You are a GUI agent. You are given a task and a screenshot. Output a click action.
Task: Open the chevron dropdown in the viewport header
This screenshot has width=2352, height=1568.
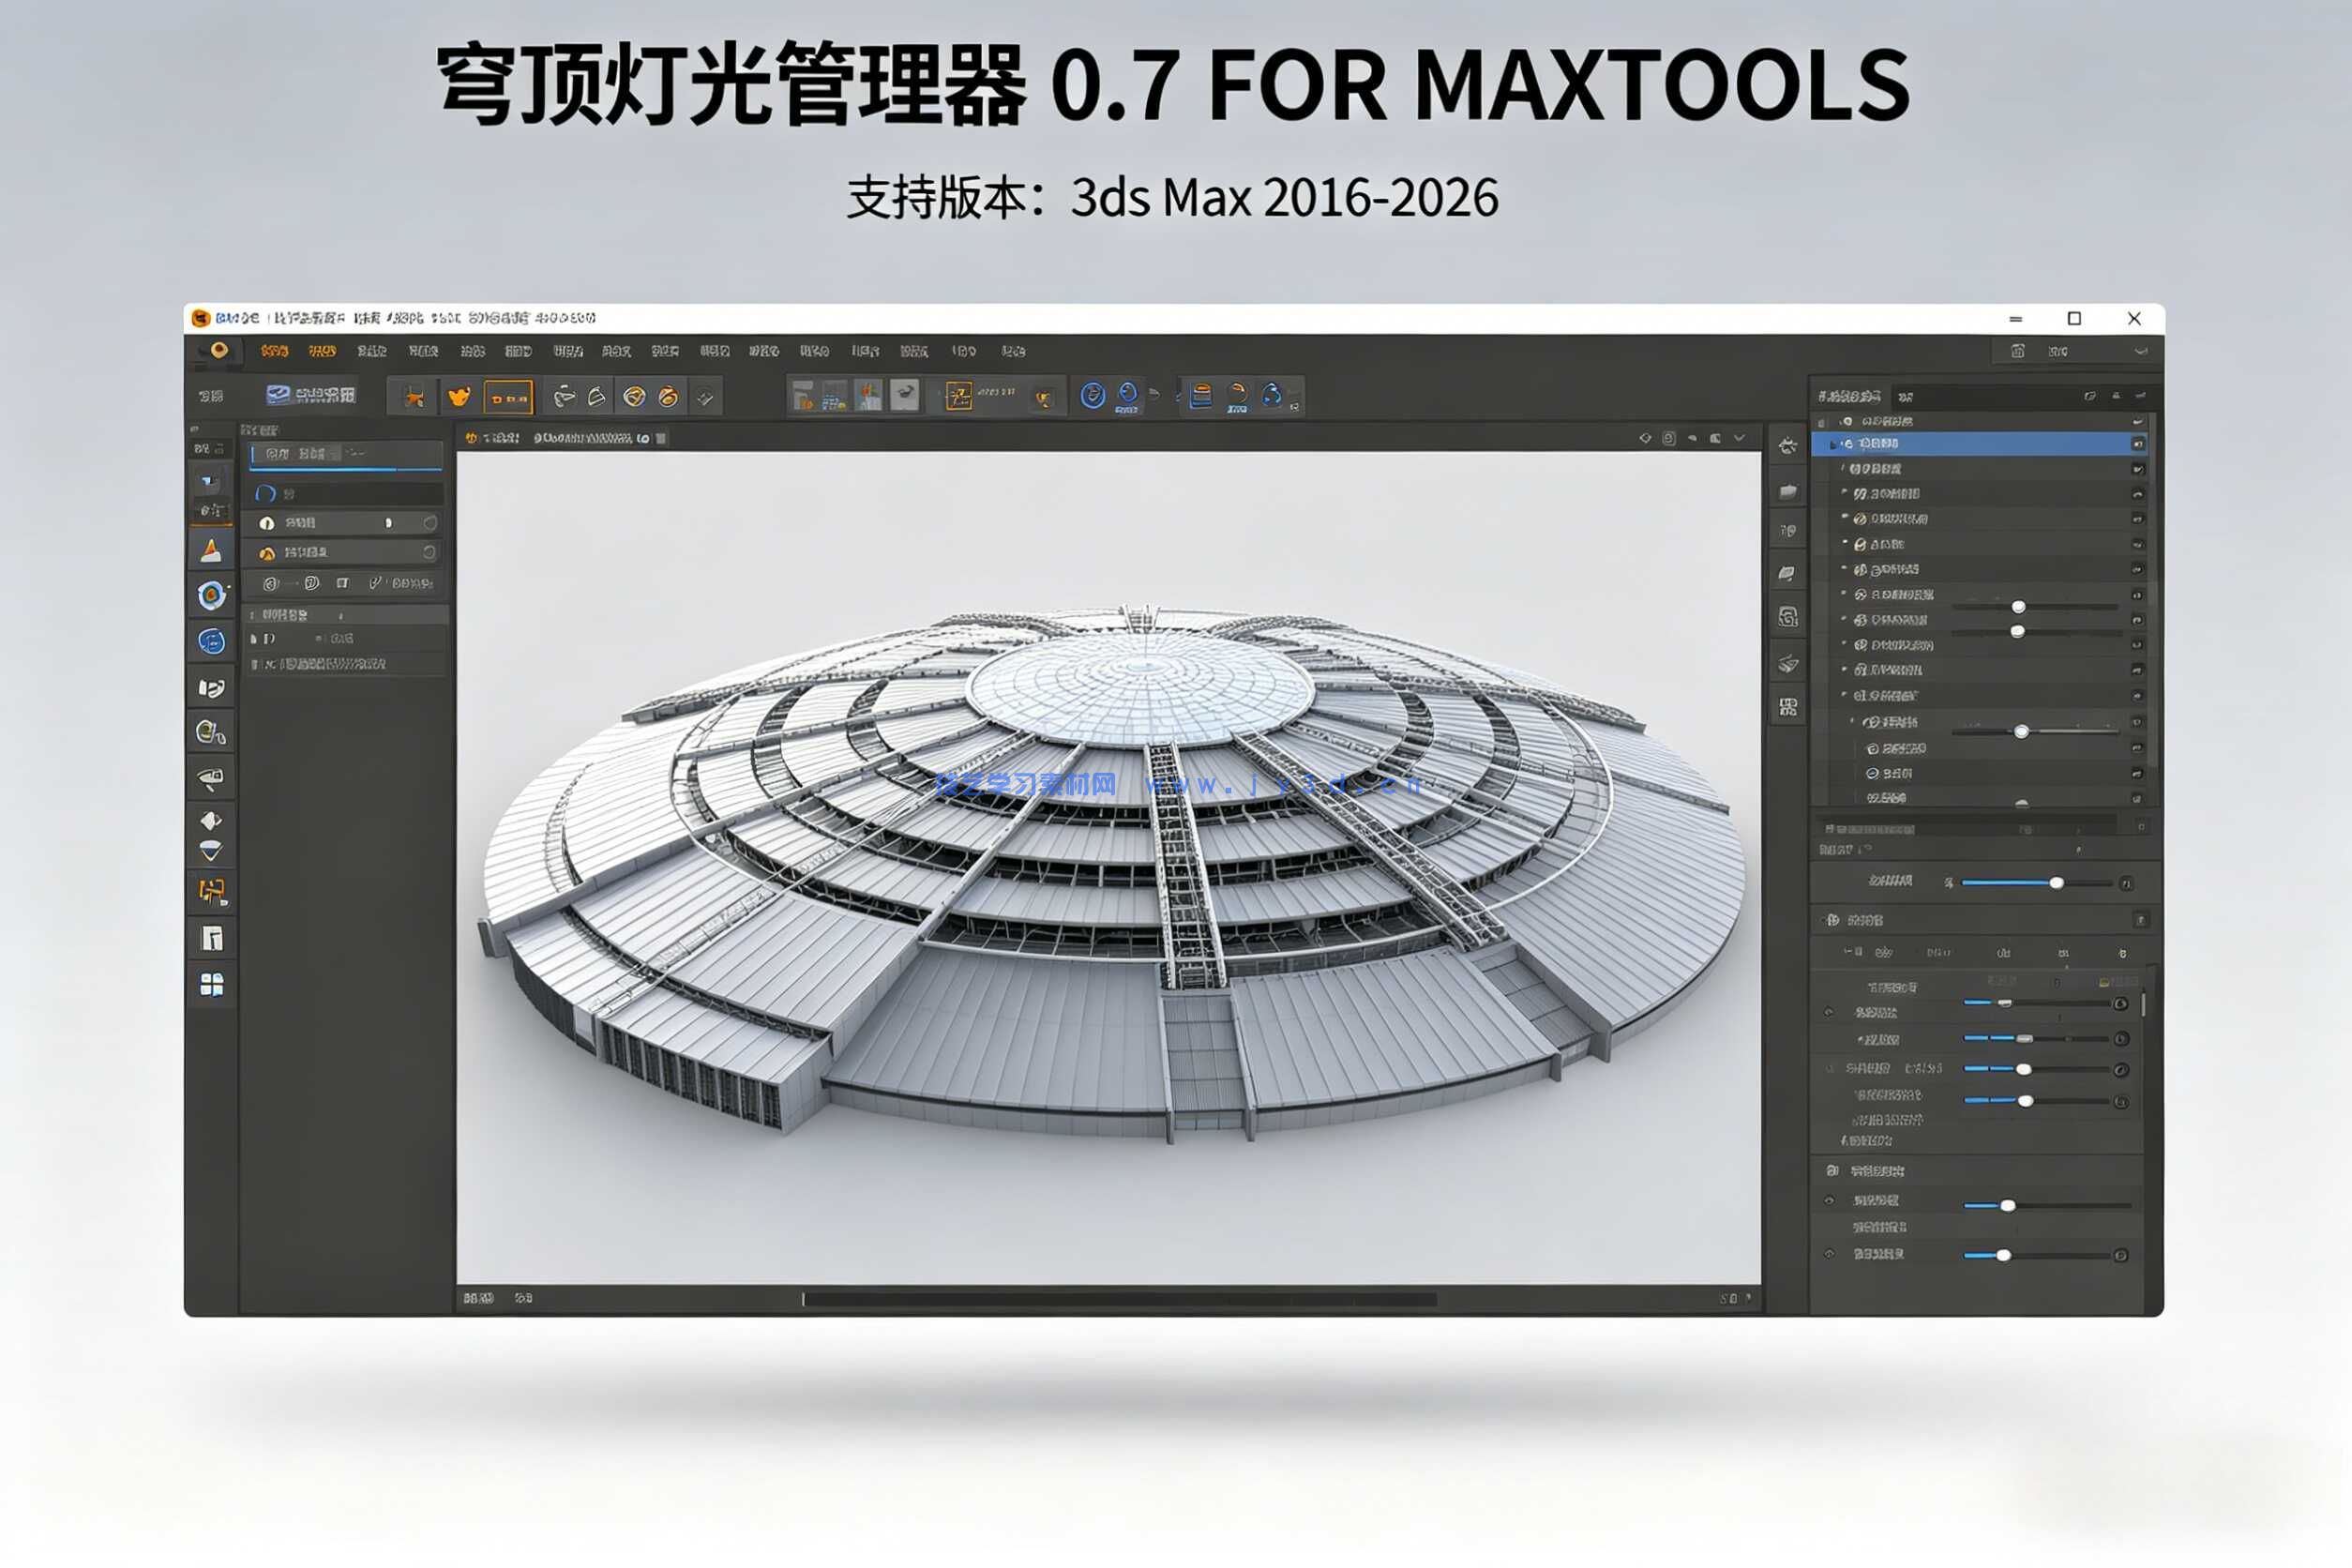(x=1739, y=438)
